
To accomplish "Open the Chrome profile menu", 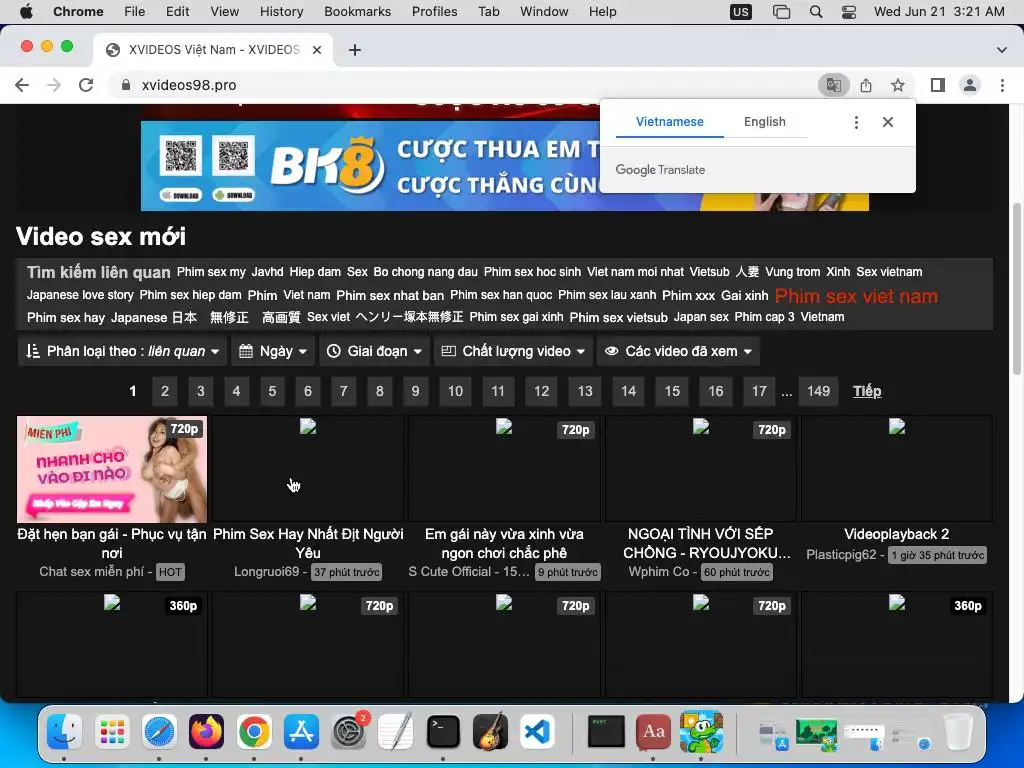I will tap(970, 85).
